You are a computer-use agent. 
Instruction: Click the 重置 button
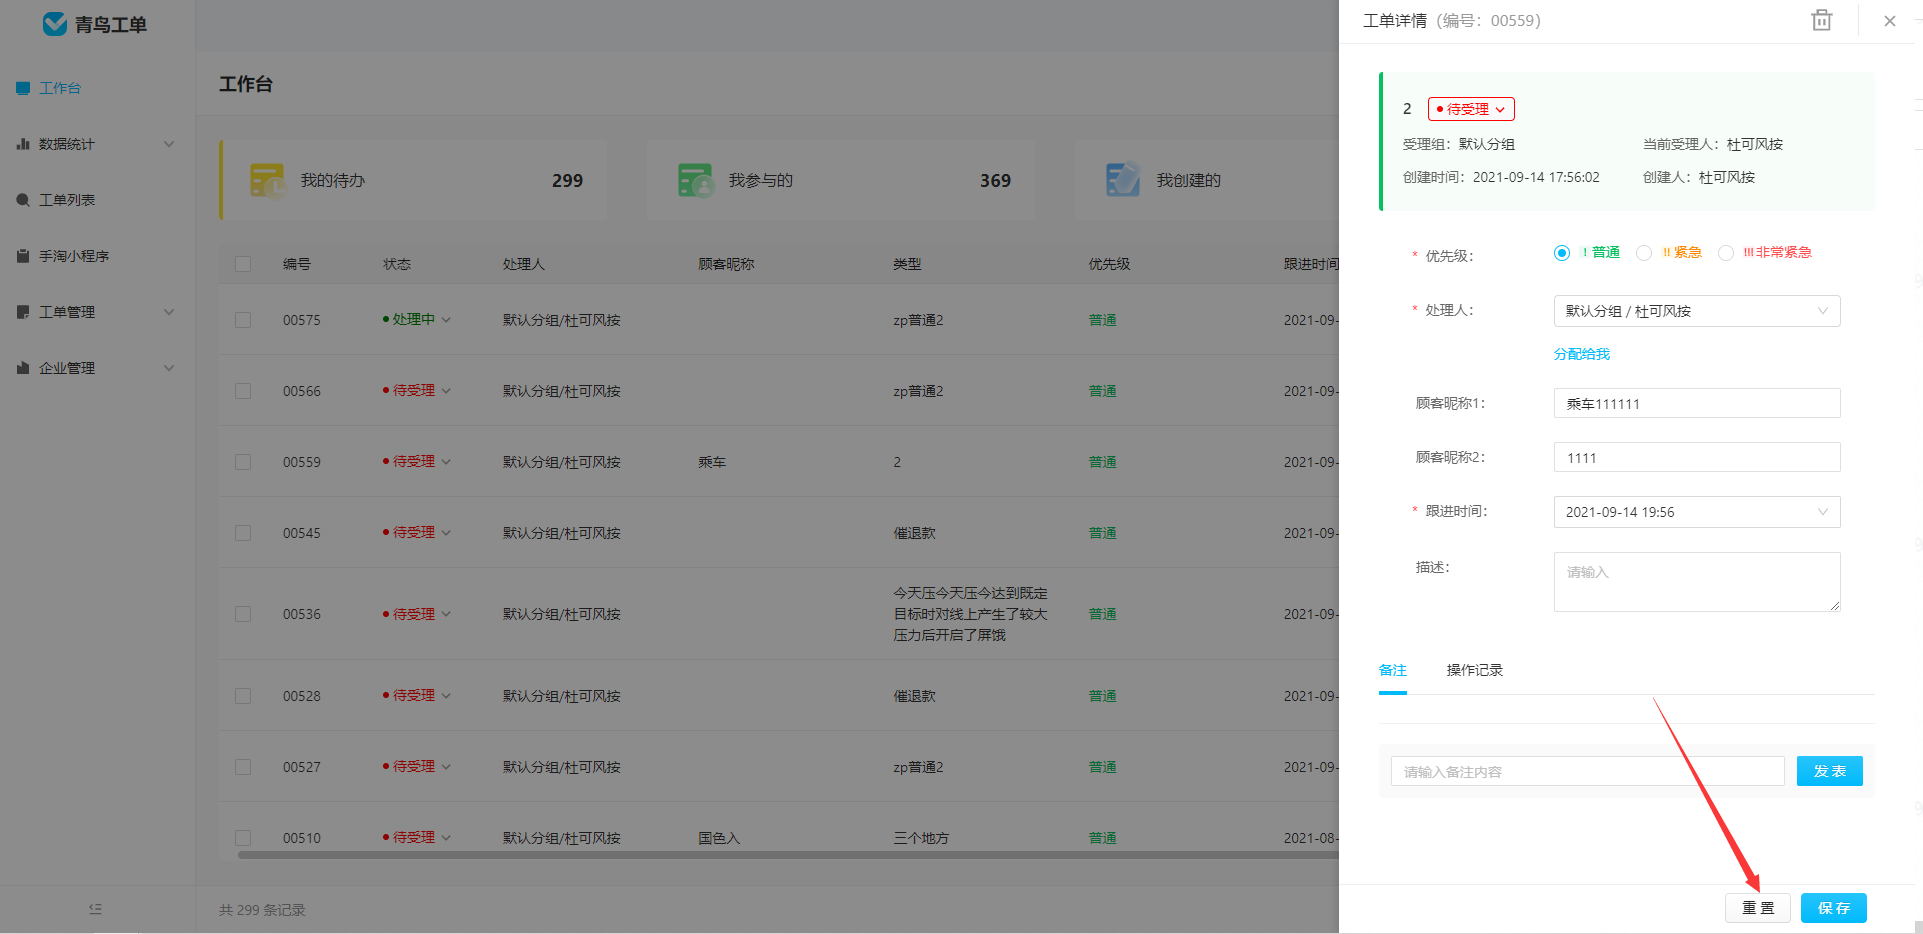click(x=1758, y=908)
